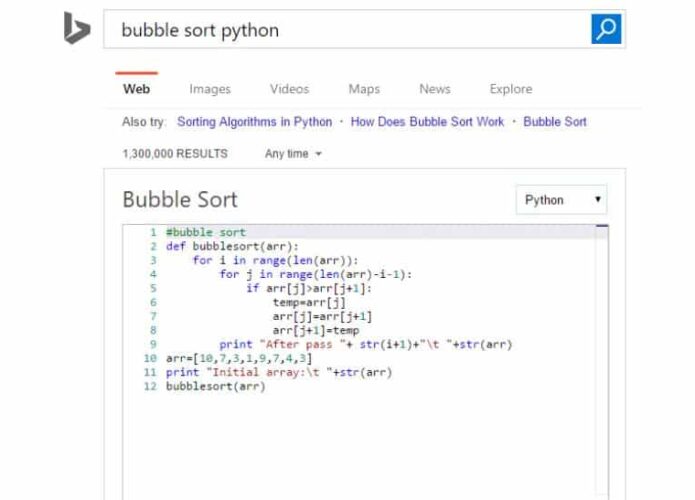Screen dimensions: 695x500
Task: Click into the search box text field
Action: (347, 30)
